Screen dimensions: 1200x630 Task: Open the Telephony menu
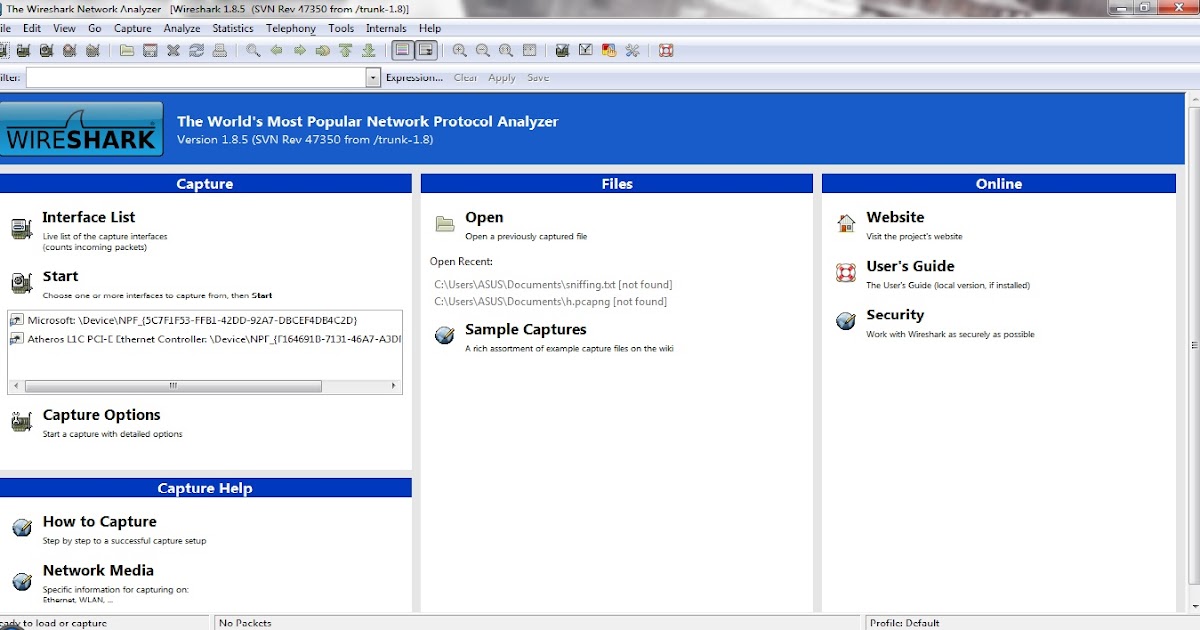click(291, 29)
